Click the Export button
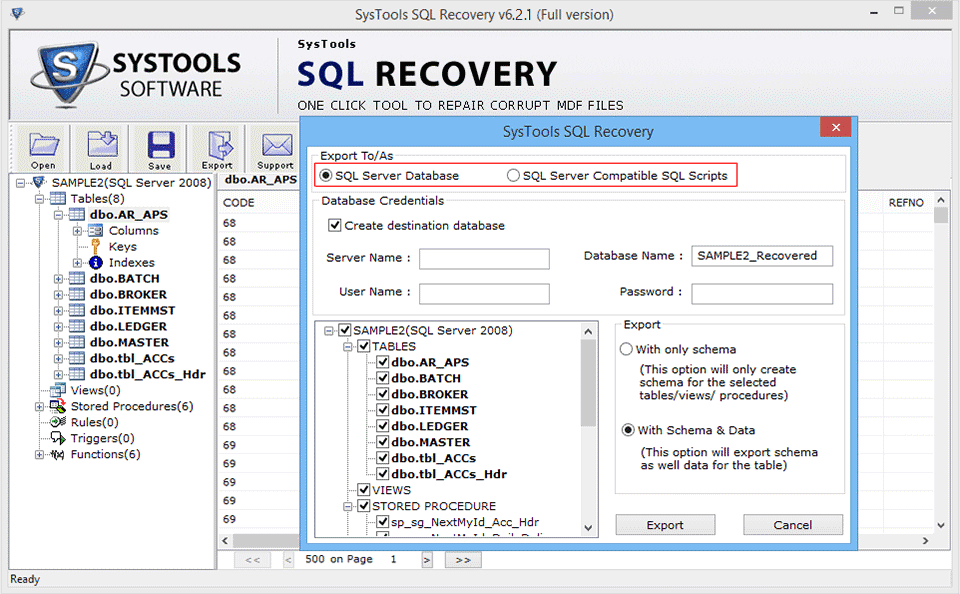Screen dimensions: 960x594 click(x=664, y=524)
